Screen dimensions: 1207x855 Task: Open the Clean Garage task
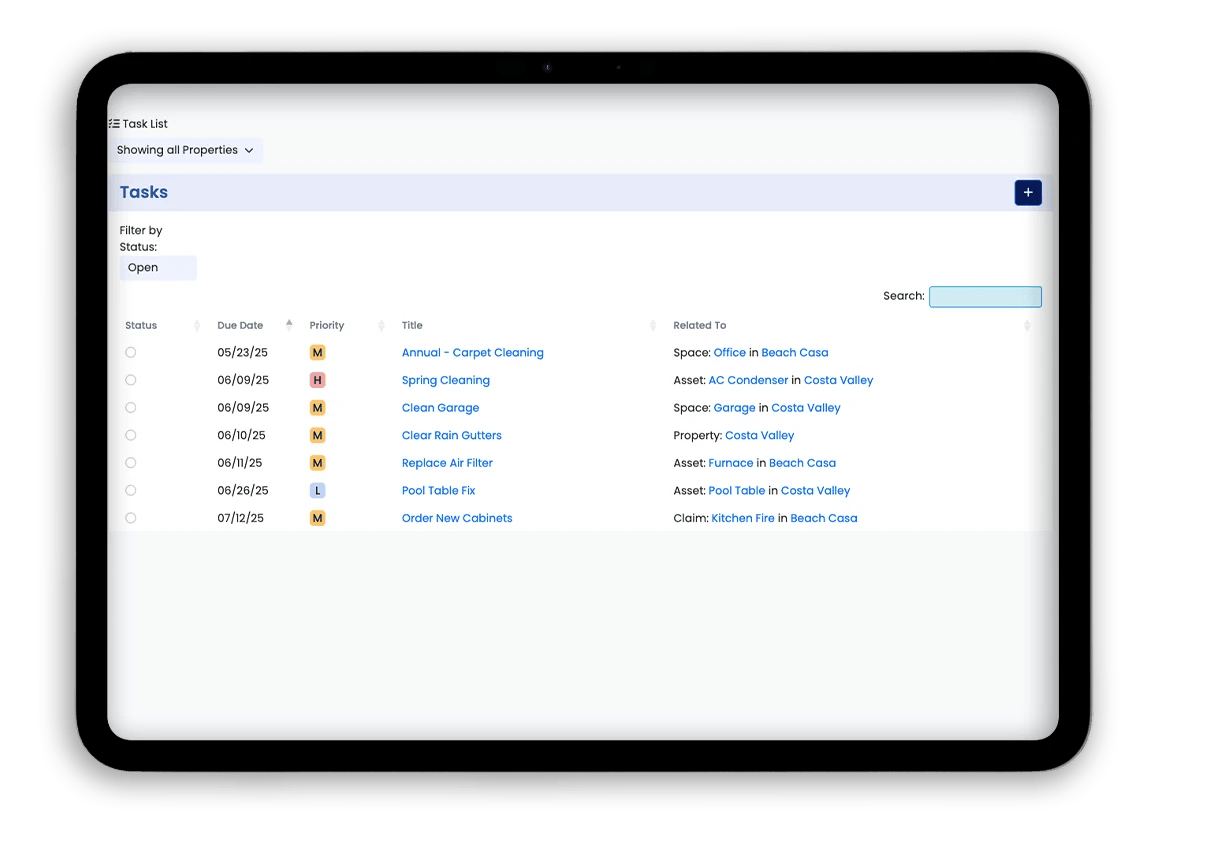tap(441, 408)
